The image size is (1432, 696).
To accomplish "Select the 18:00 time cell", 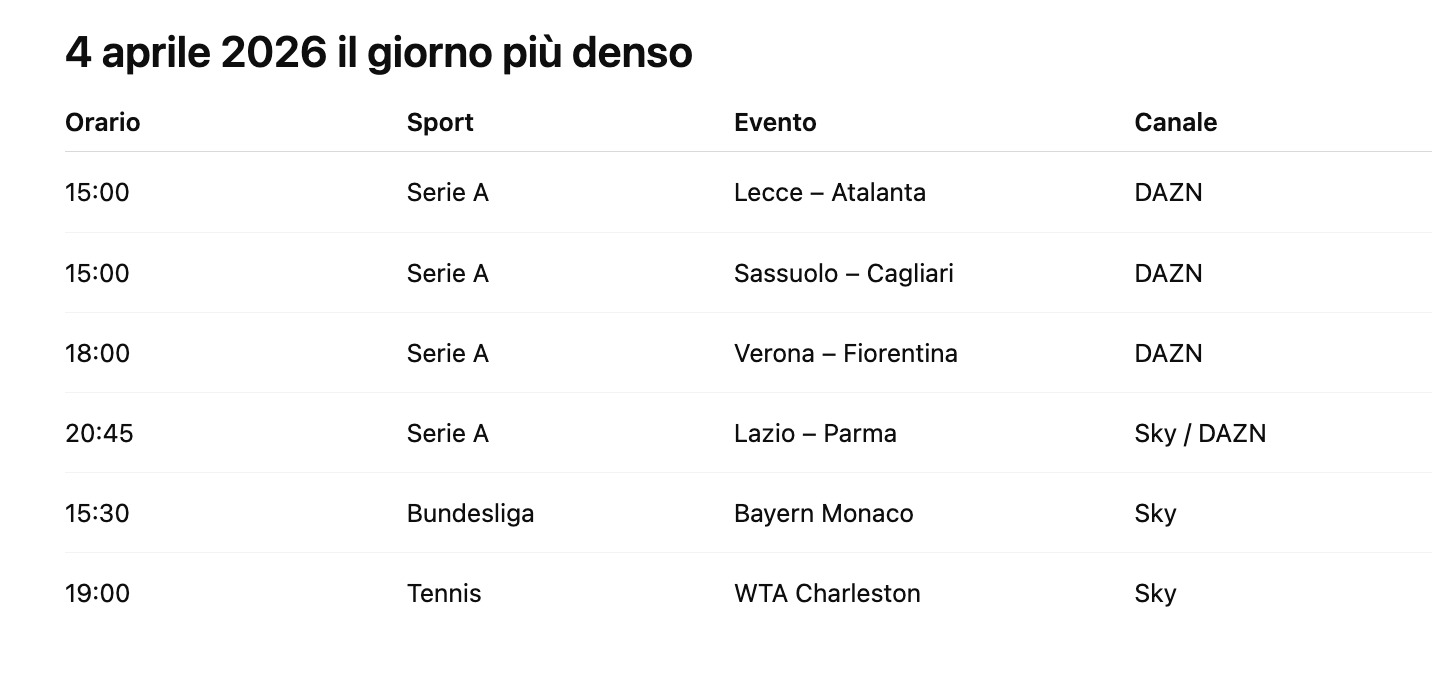I will 97,353.
